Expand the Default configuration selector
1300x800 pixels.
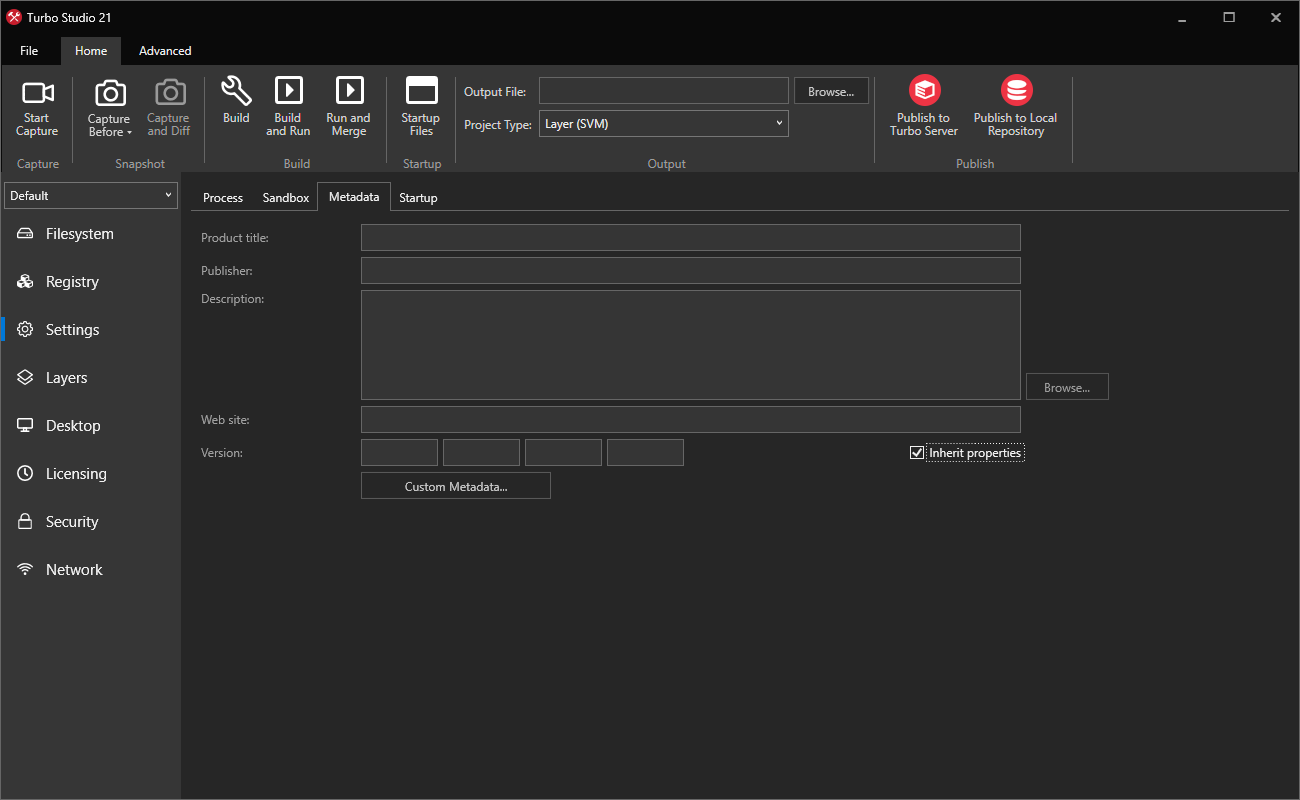click(168, 195)
